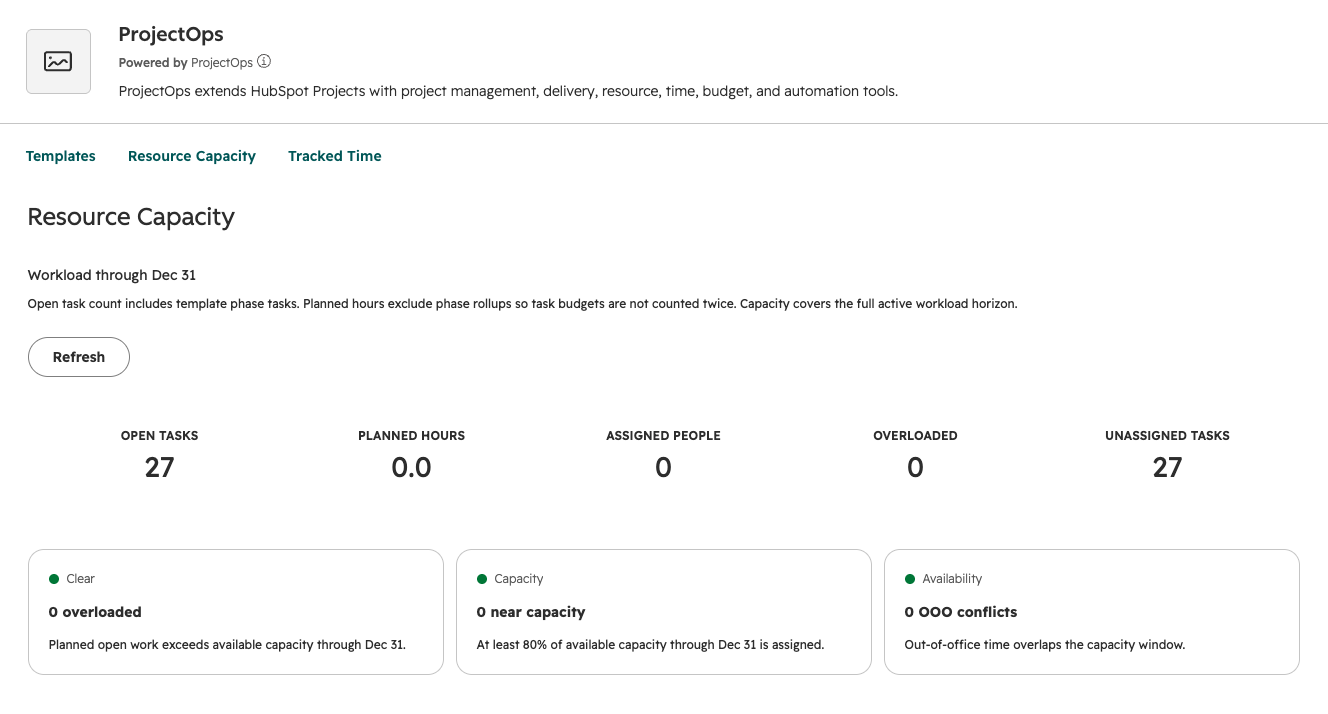Click the green status dot beside Availability
This screenshot has height=714, width=1328.
point(910,579)
